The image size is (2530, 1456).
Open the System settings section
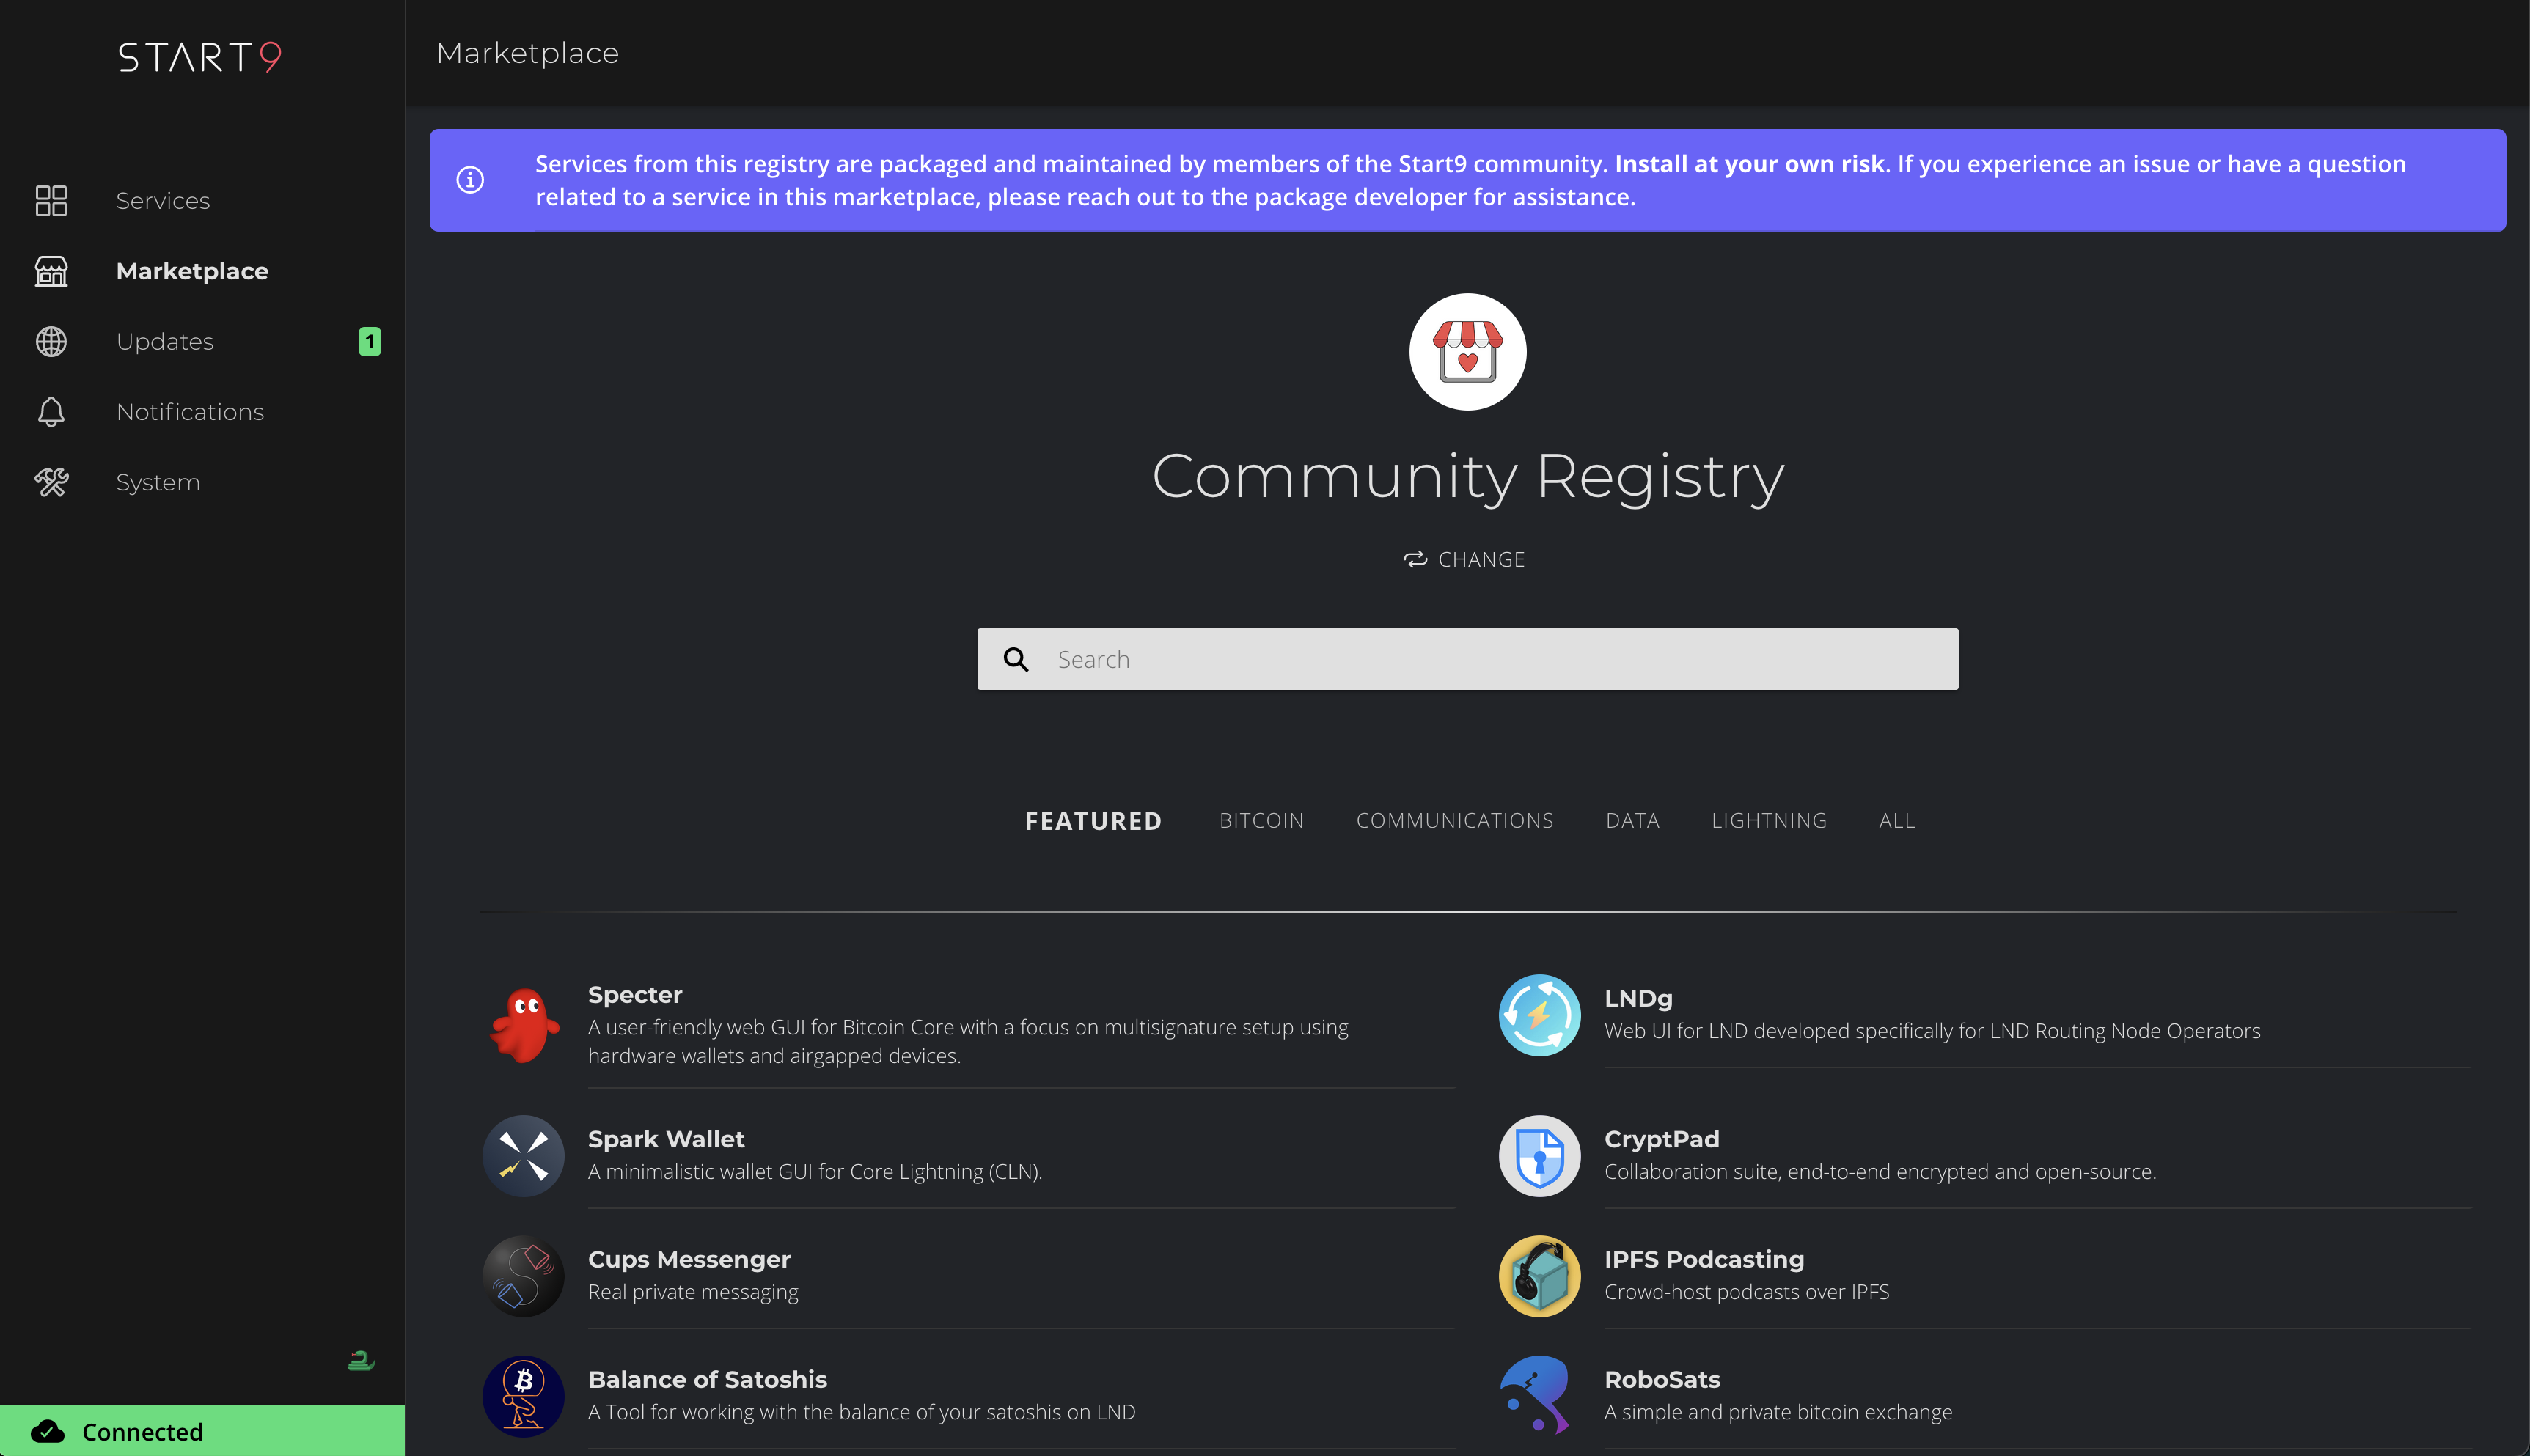[x=156, y=481]
